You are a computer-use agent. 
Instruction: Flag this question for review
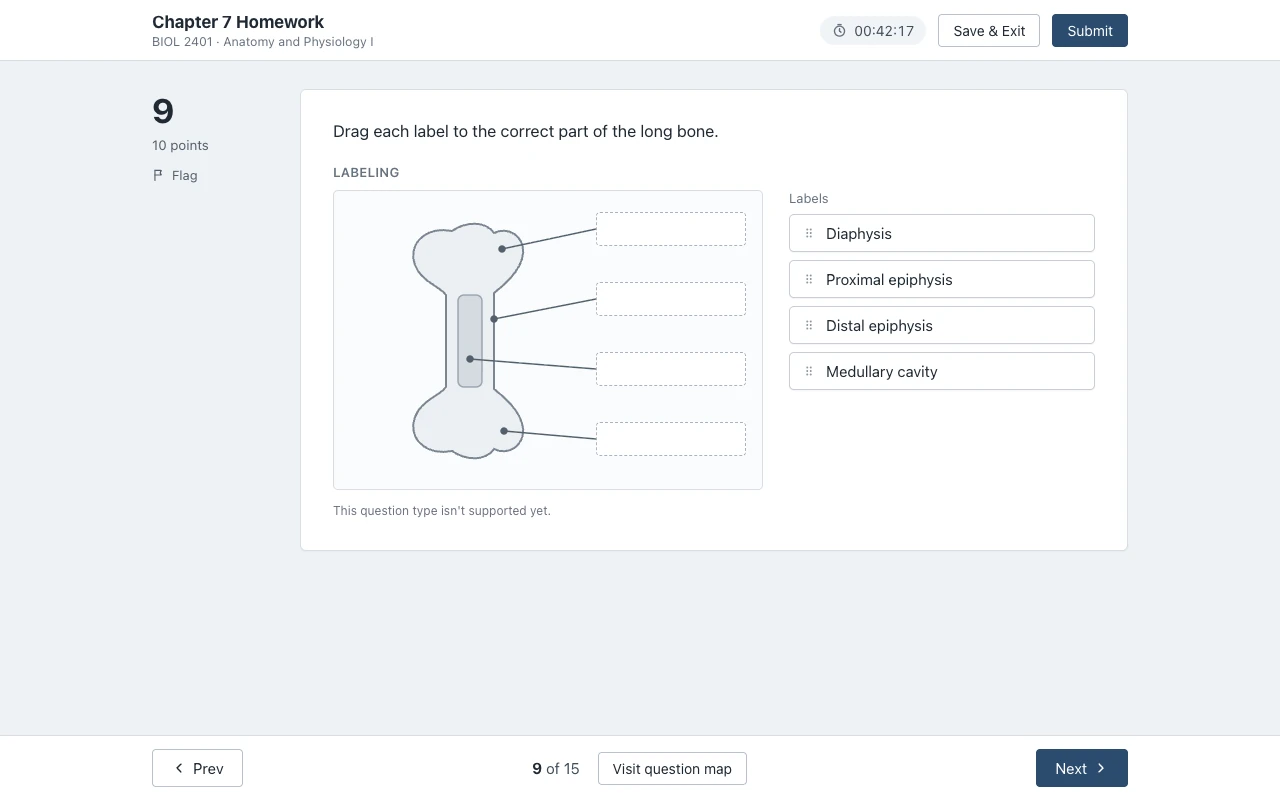pyautogui.click(x=175, y=175)
